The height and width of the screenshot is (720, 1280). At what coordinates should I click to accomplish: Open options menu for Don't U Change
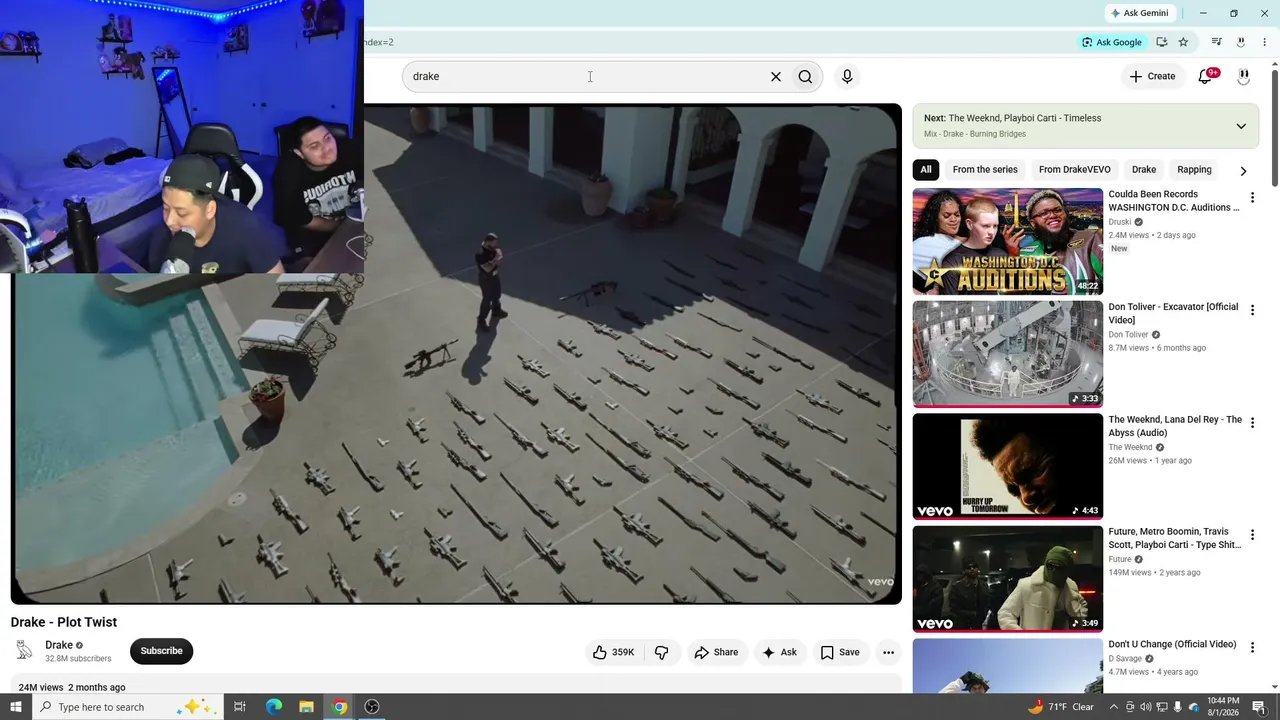(x=1252, y=648)
